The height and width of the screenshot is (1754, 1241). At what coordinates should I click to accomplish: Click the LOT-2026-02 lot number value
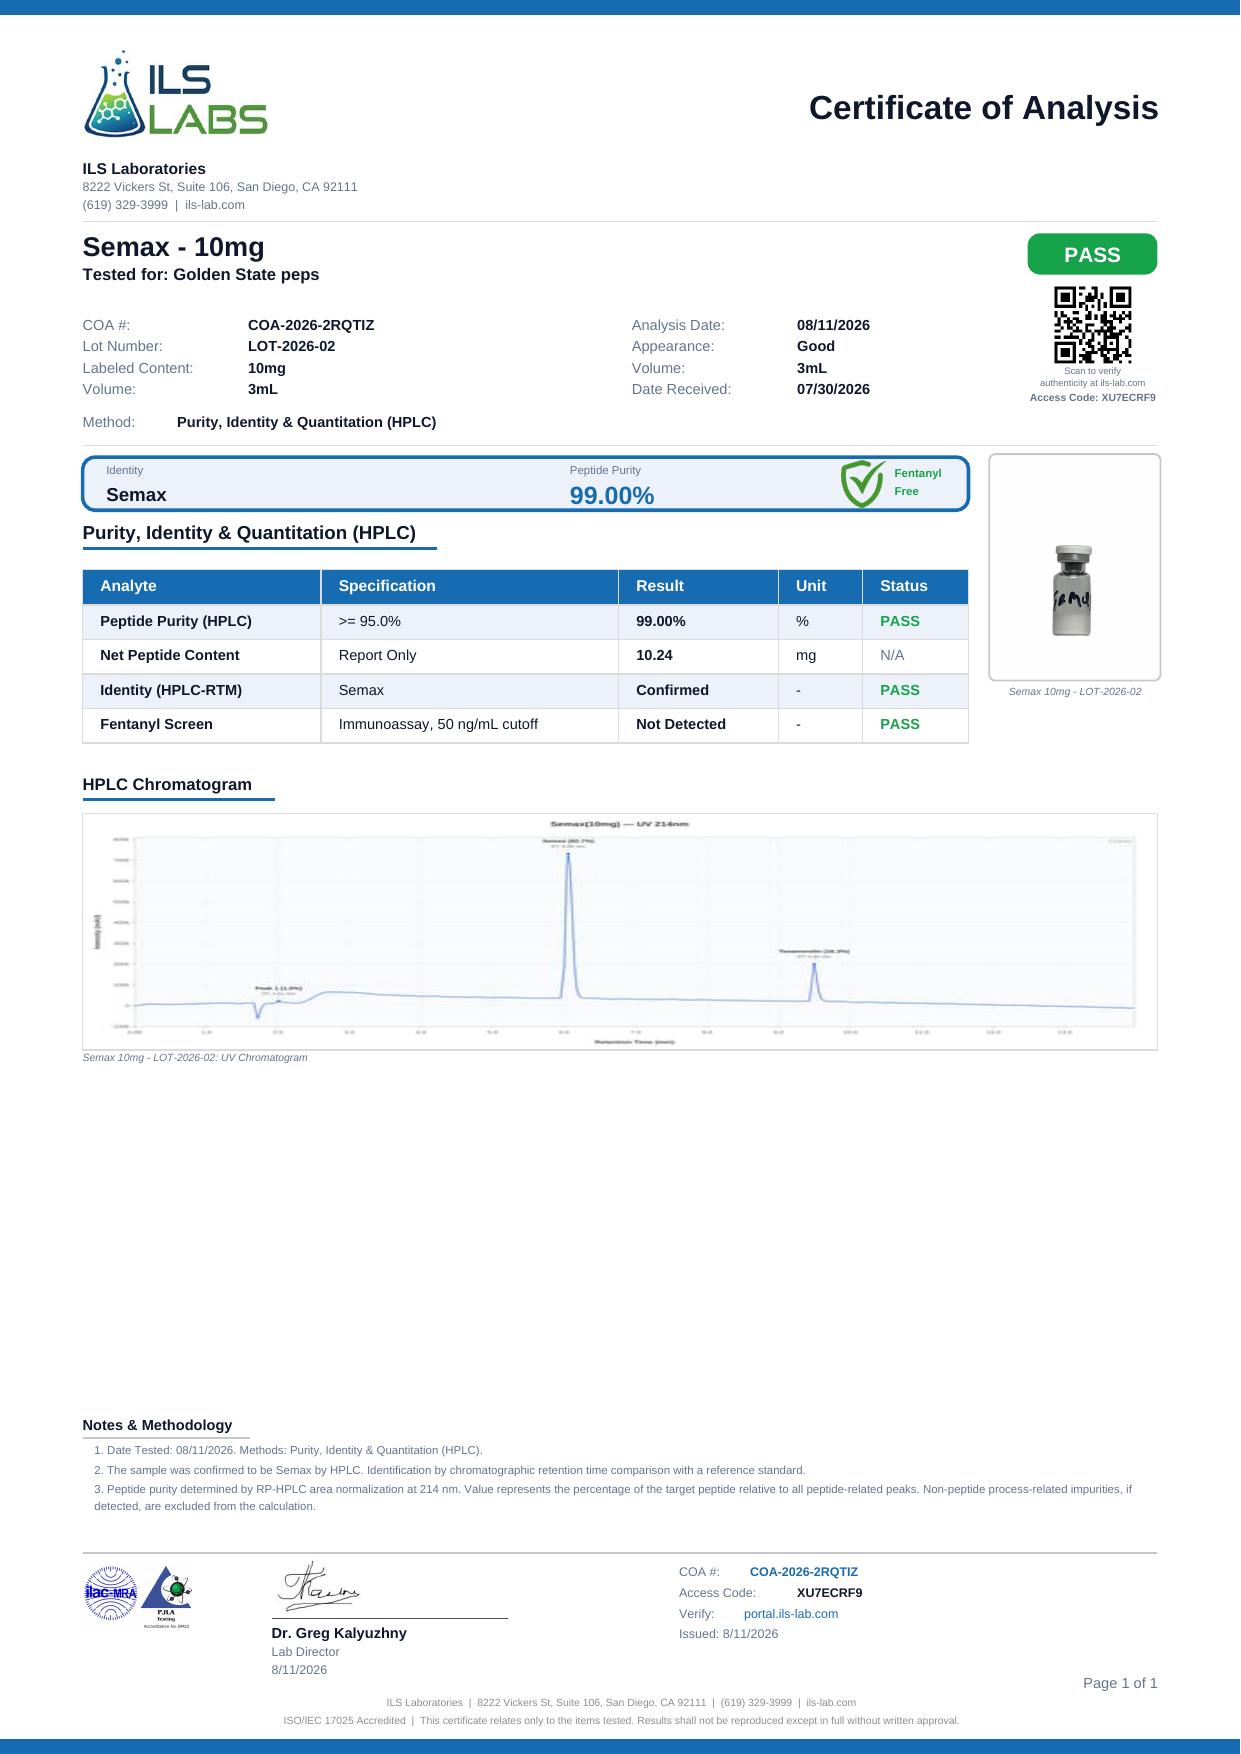click(x=292, y=346)
